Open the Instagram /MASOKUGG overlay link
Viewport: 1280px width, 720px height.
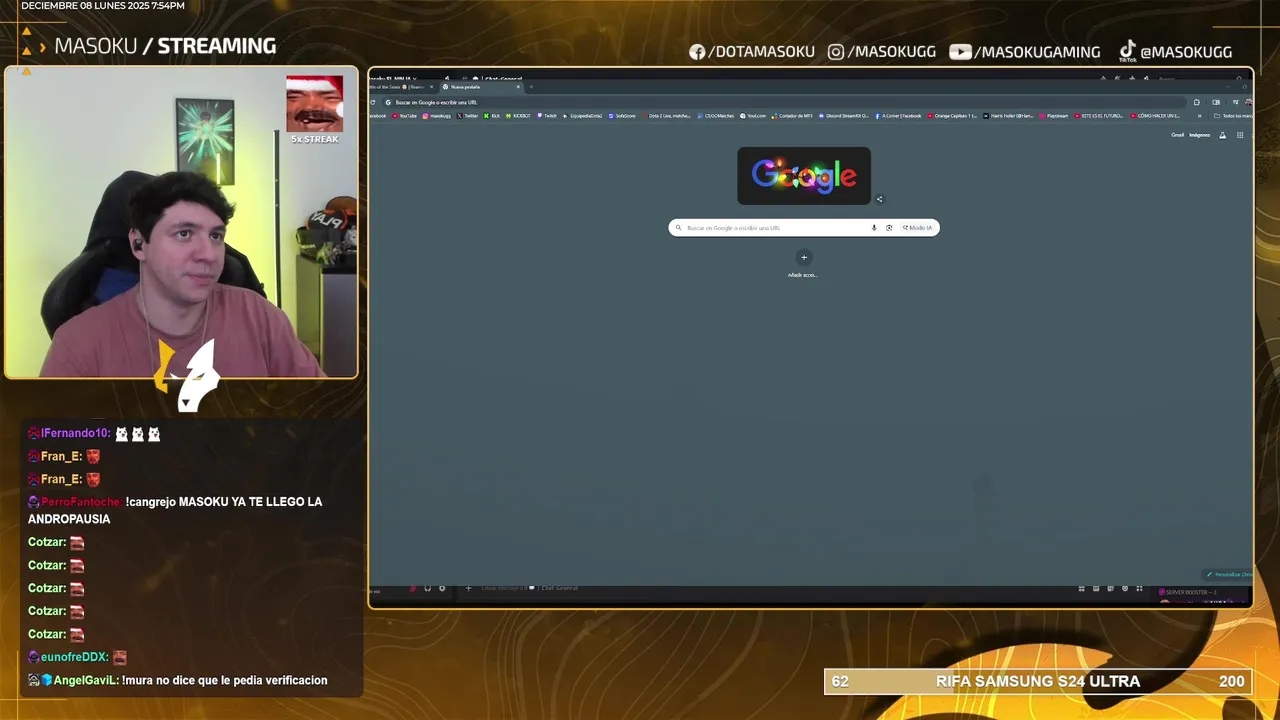coord(882,52)
